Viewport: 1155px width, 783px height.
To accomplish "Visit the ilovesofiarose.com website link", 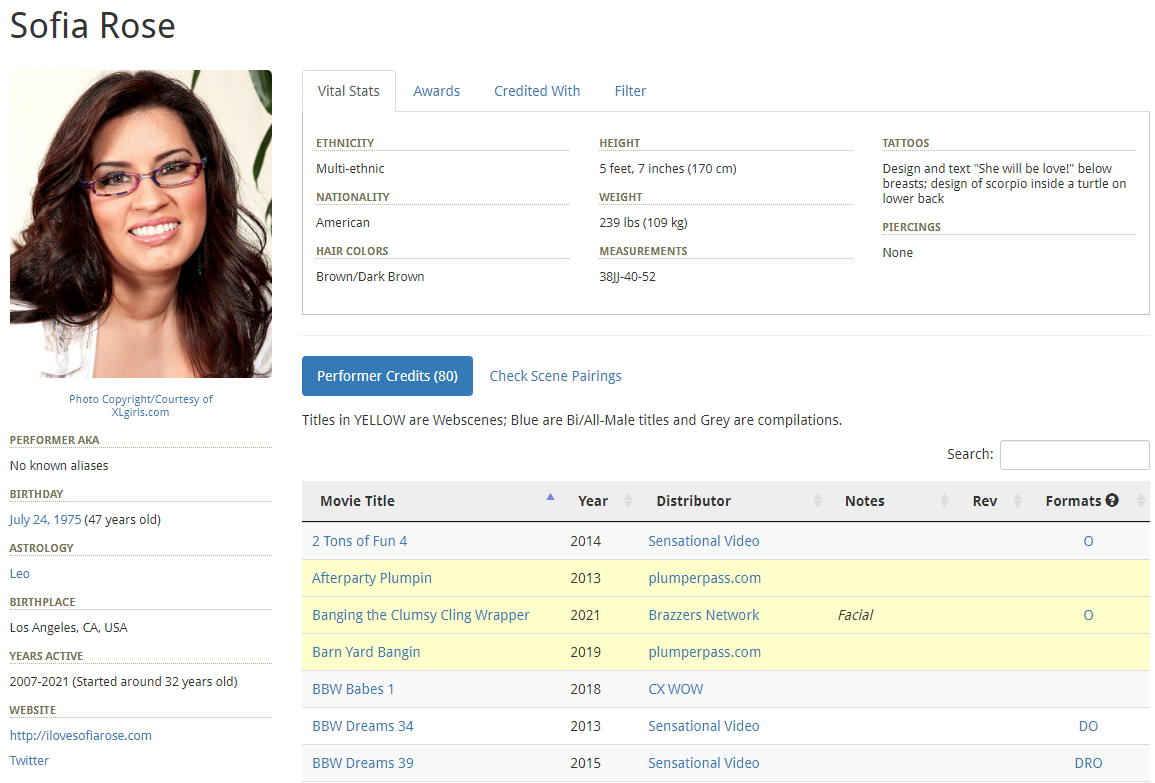I will point(81,735).
